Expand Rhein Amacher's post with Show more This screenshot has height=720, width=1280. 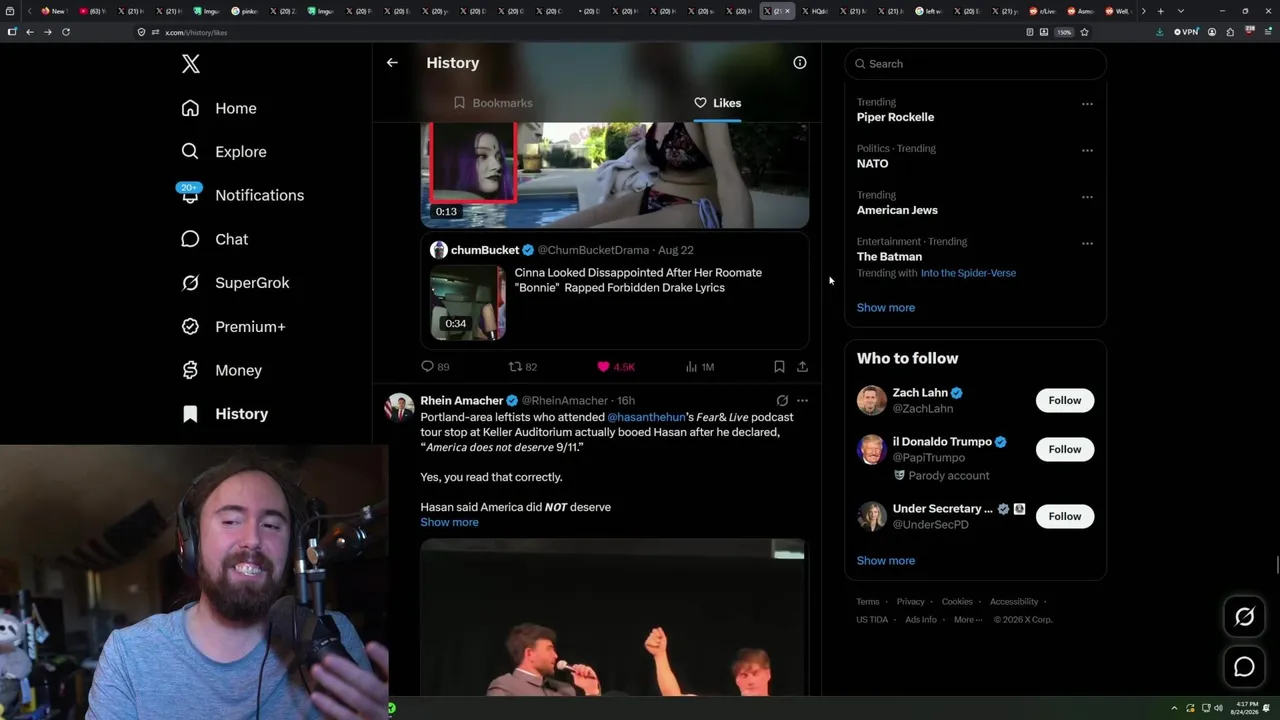pos(449,522)
